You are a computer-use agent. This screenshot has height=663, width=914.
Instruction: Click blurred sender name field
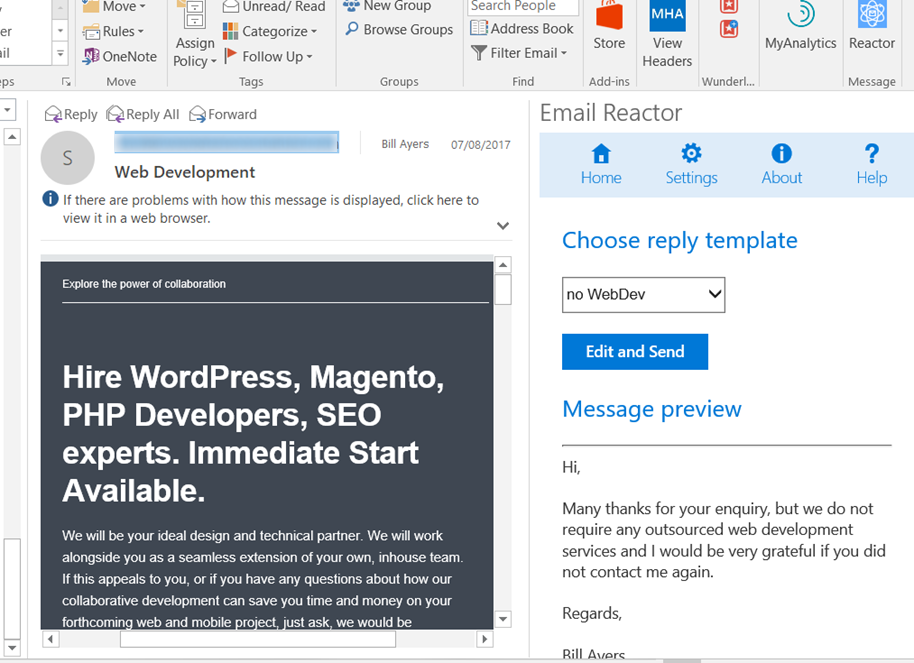coord(226,142)
